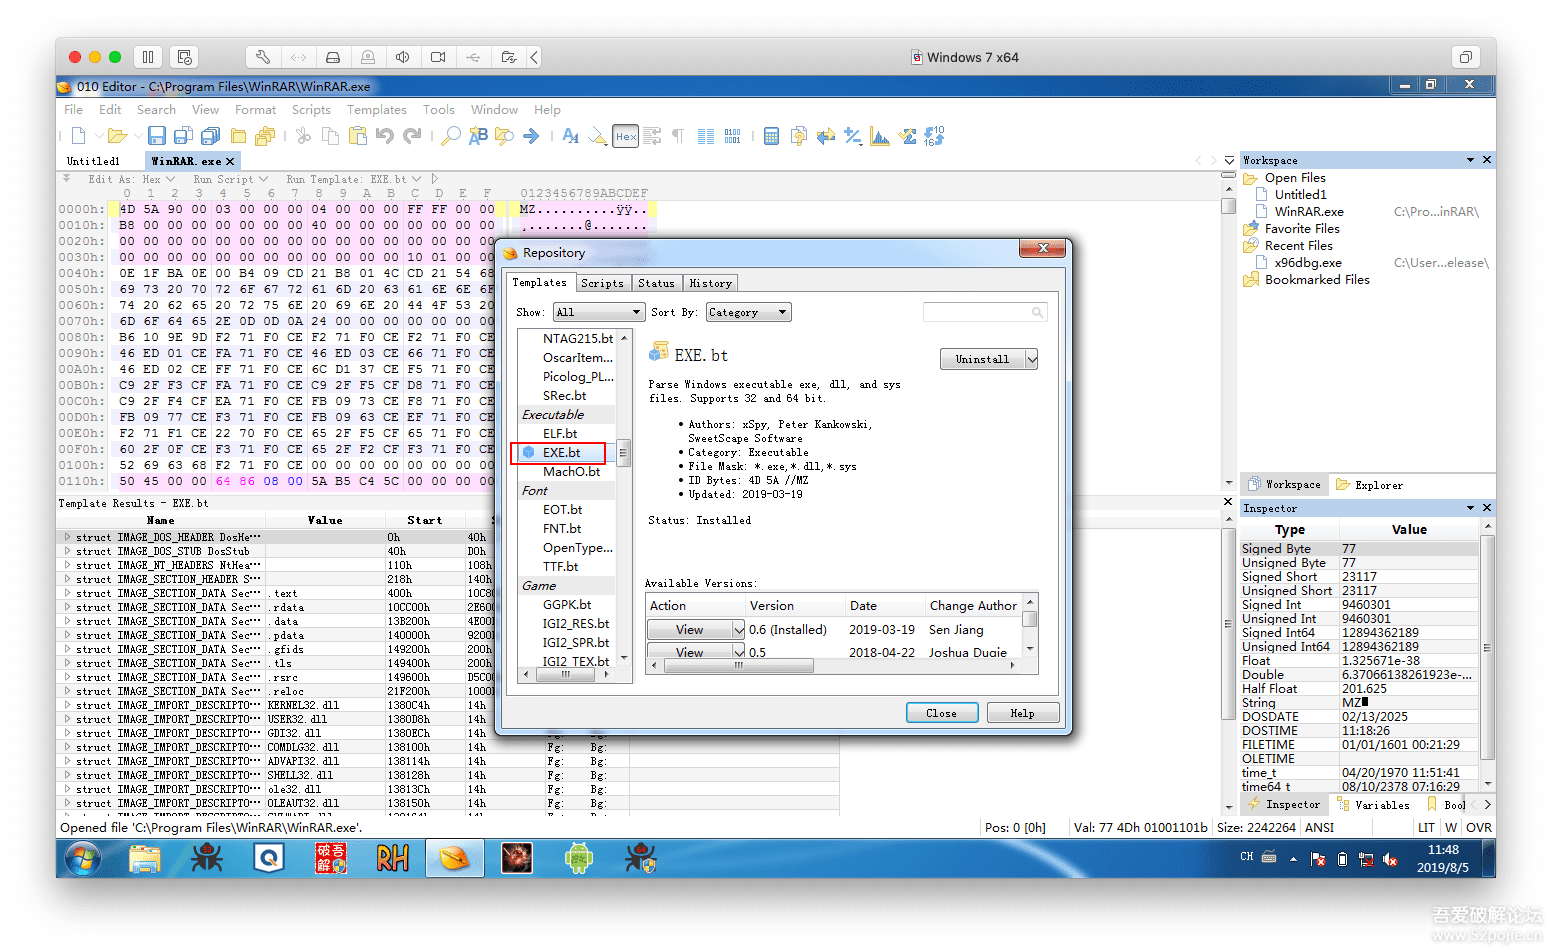
Task: Open the Font settings icon
Action: [x=570, y=136]
